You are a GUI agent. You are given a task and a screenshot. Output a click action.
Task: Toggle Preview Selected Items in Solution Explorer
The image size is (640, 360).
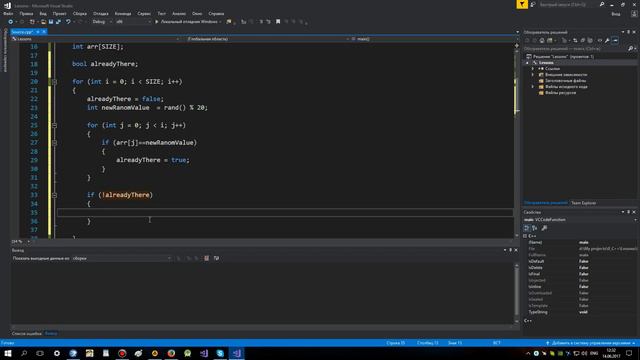point(615,40)
